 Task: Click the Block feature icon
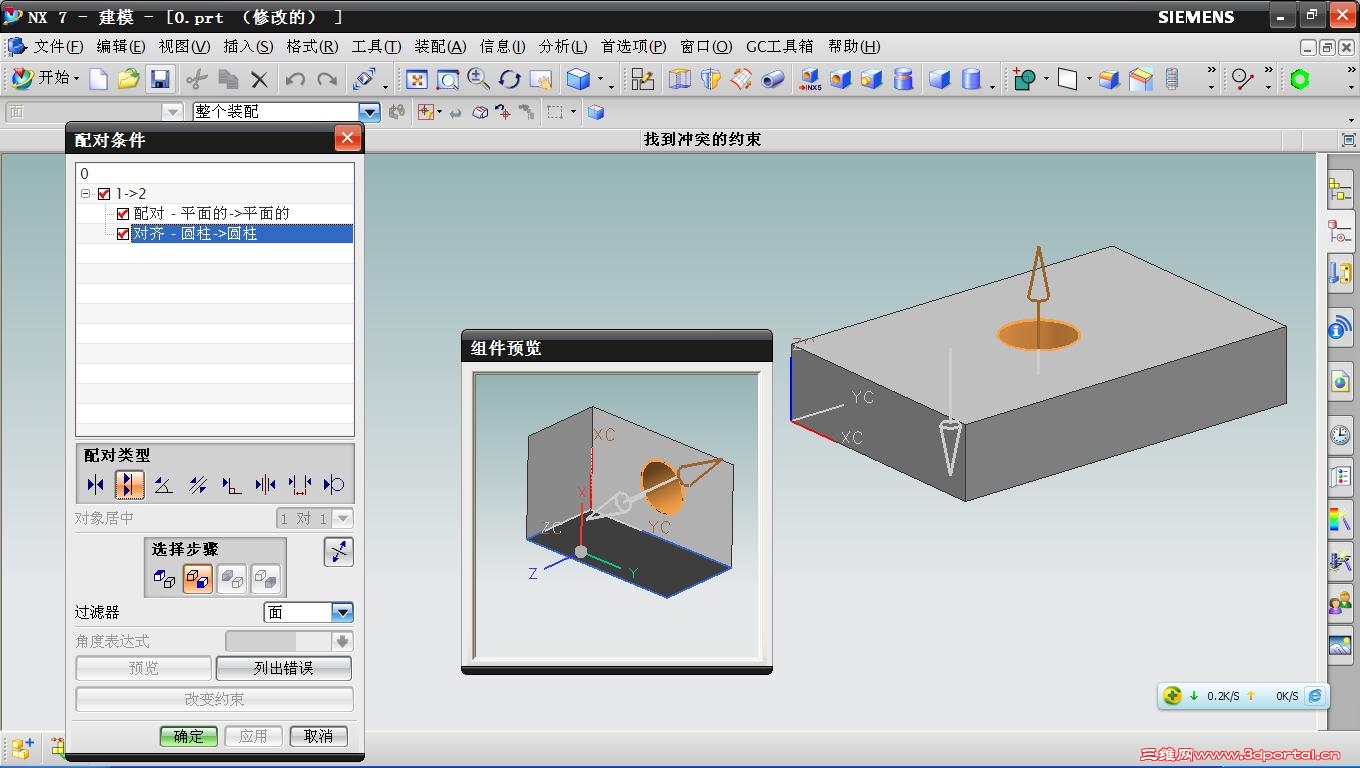[x=938, y=79]
